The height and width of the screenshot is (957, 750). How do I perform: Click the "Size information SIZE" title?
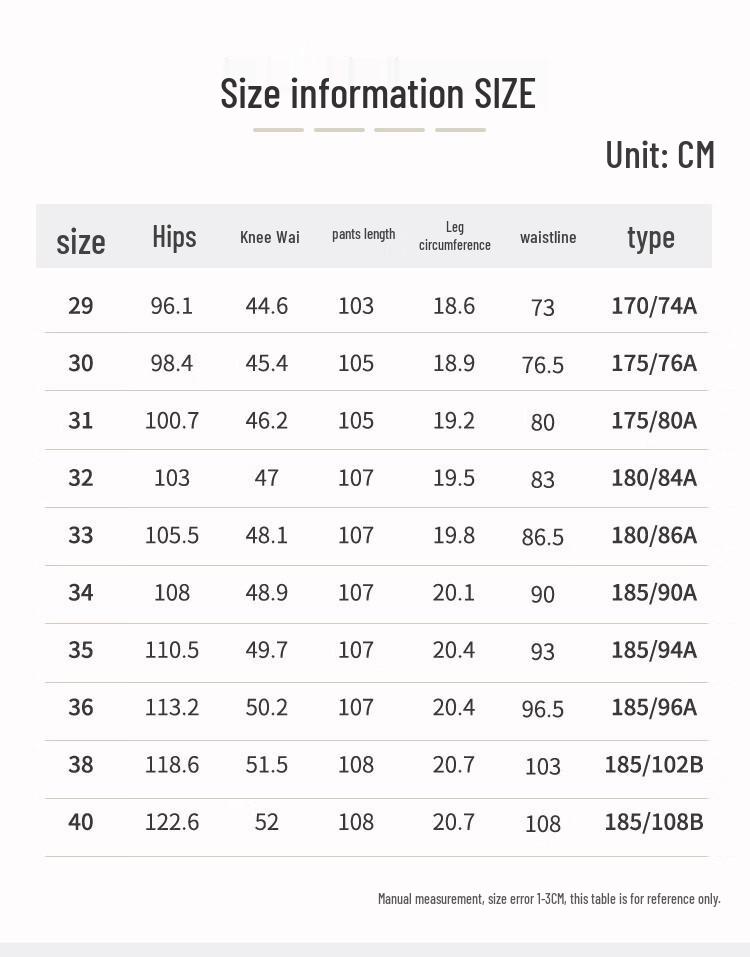(x=378, y=94)
